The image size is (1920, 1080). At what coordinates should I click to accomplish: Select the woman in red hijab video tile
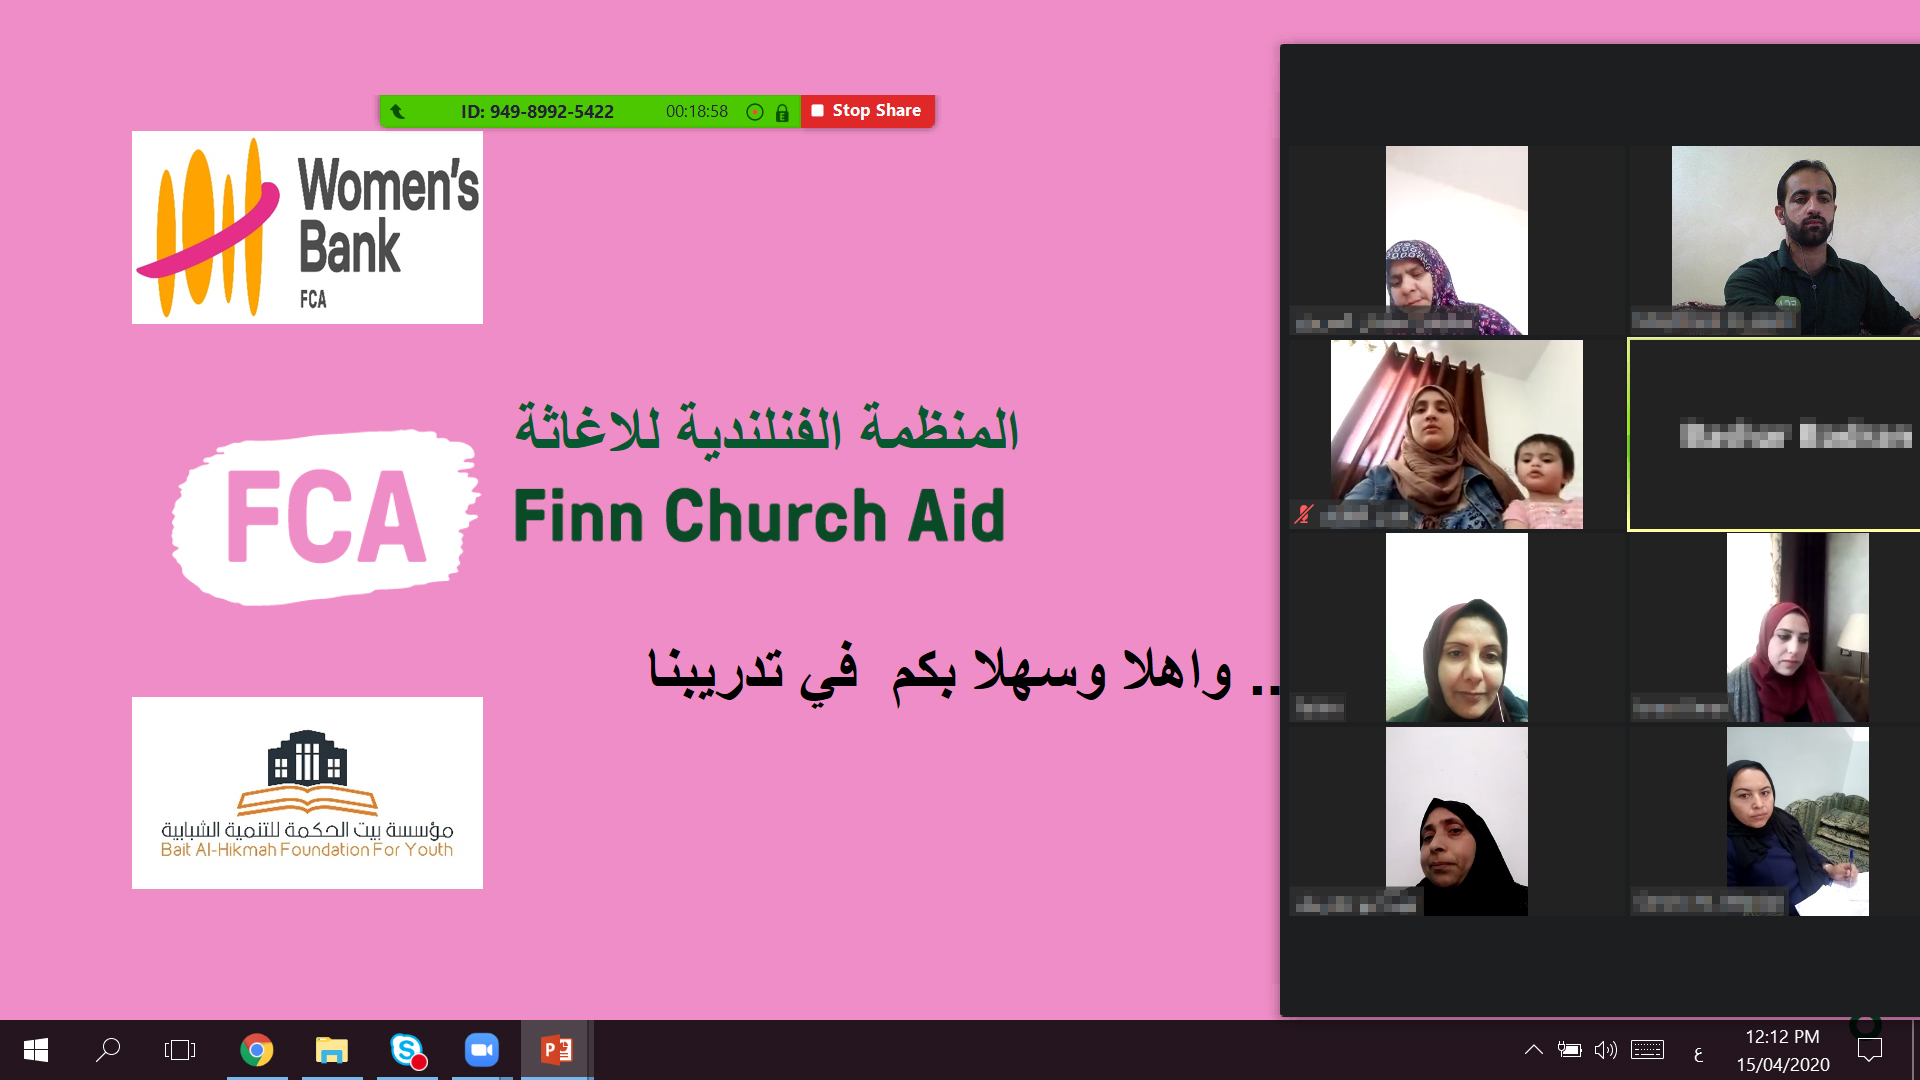click(1775, 627)
